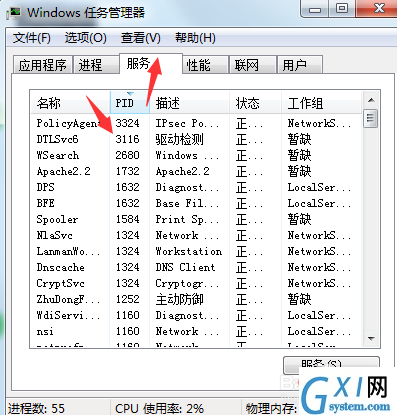397x415 pixels.
Task: Sort by the 描述 column header
Action: [189, 103]
